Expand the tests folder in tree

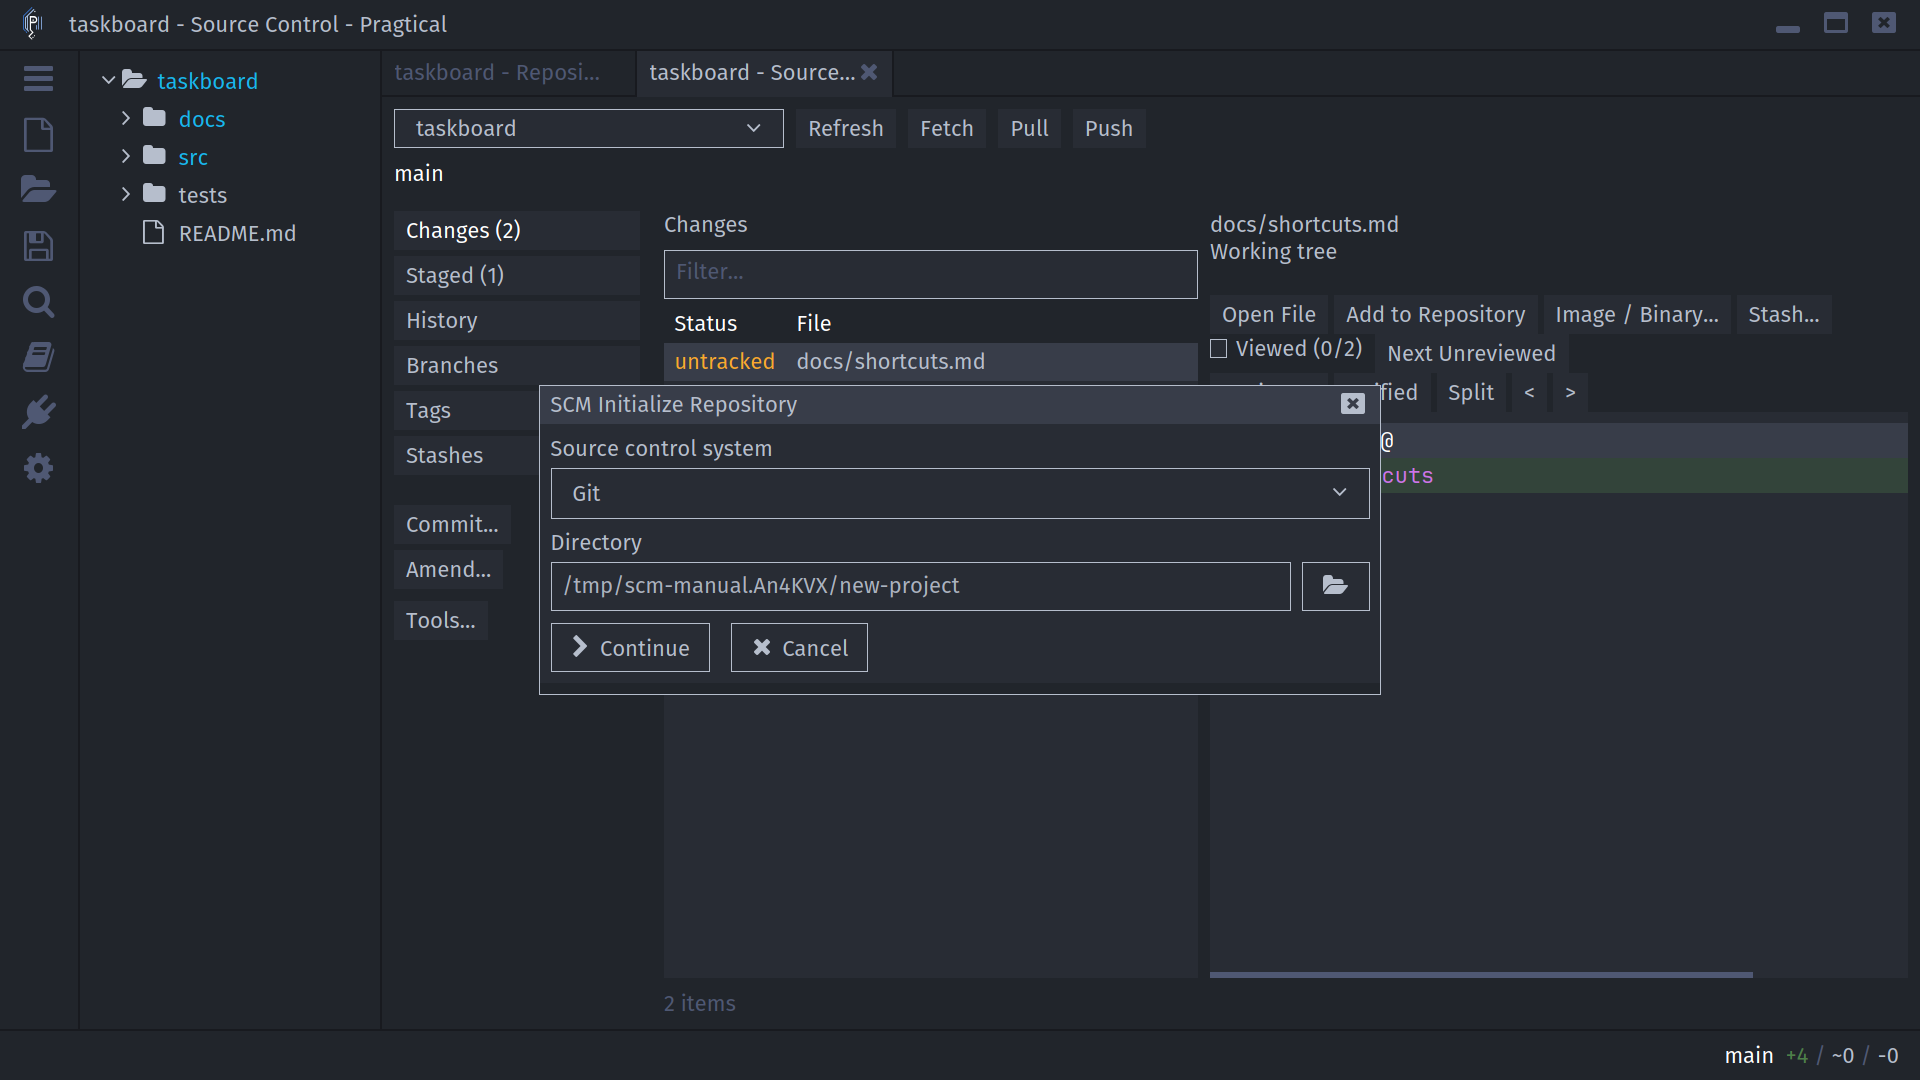[126, 194]
